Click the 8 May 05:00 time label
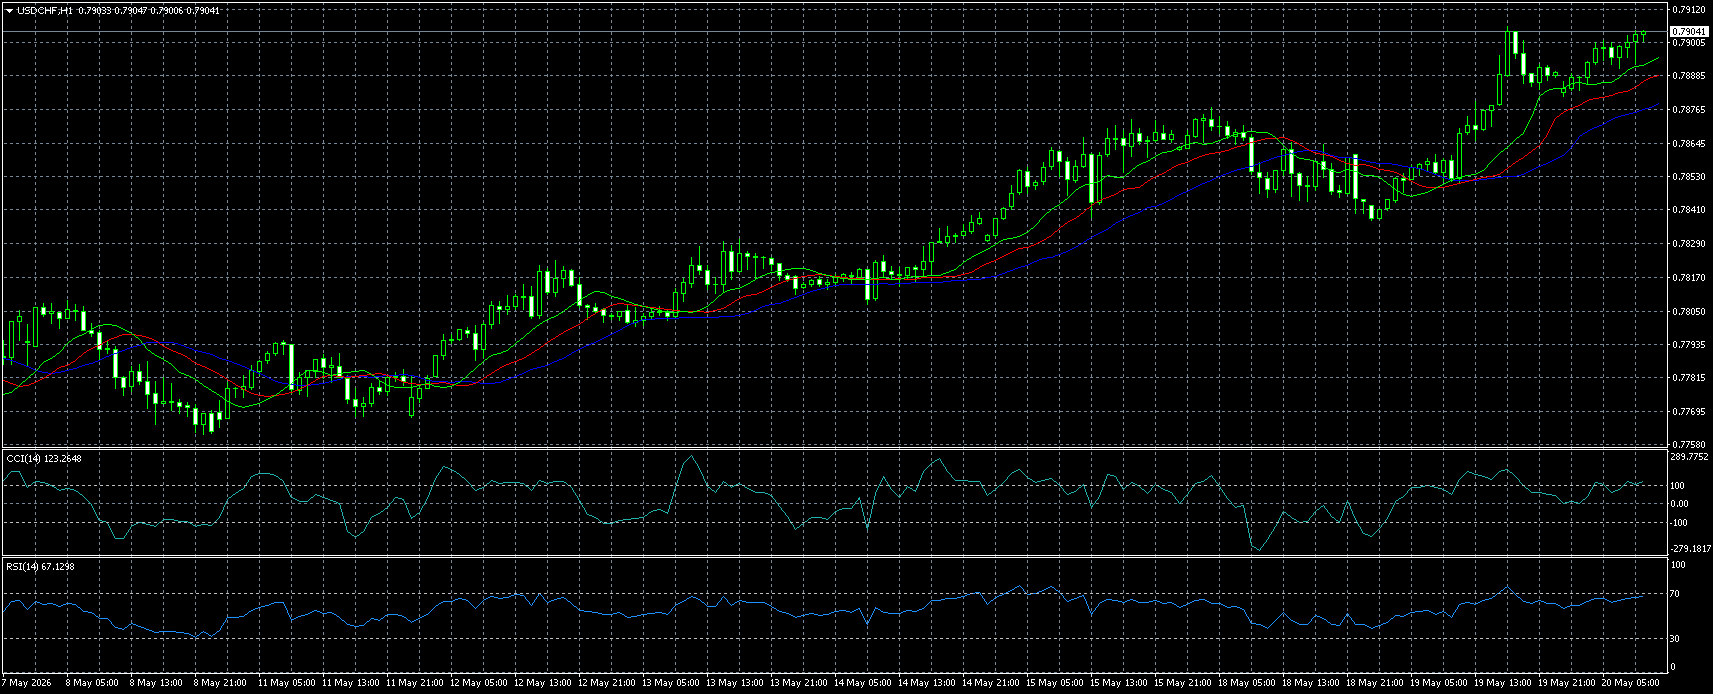This screenshot has width=1713, height=694. [x=92, y=683]
